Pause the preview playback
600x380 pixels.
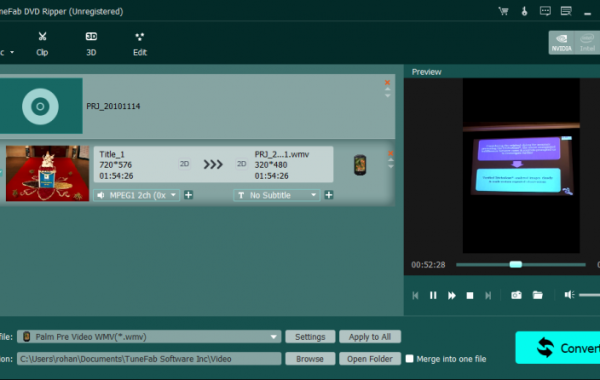[x=433, y=295]
